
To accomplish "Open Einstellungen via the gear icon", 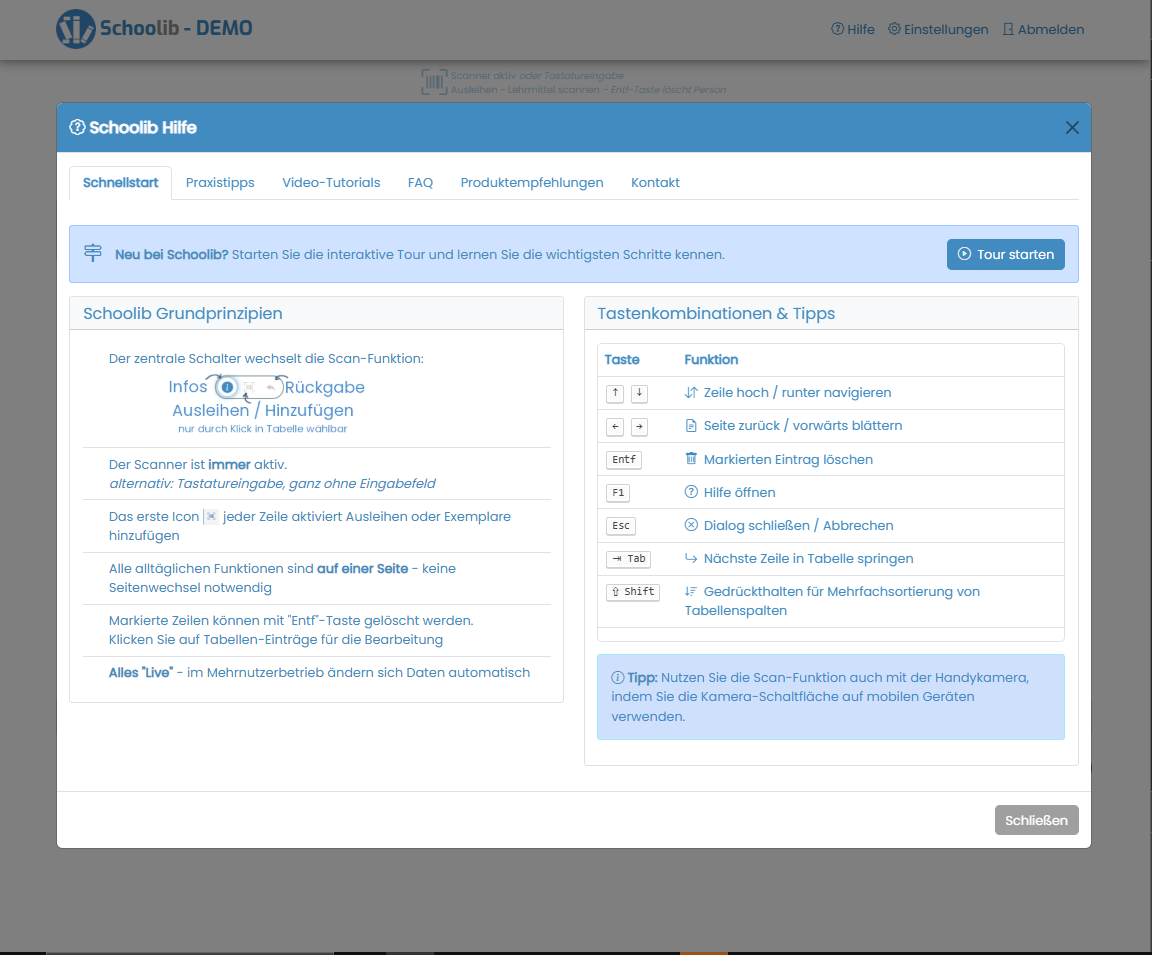I will point(894,29).
